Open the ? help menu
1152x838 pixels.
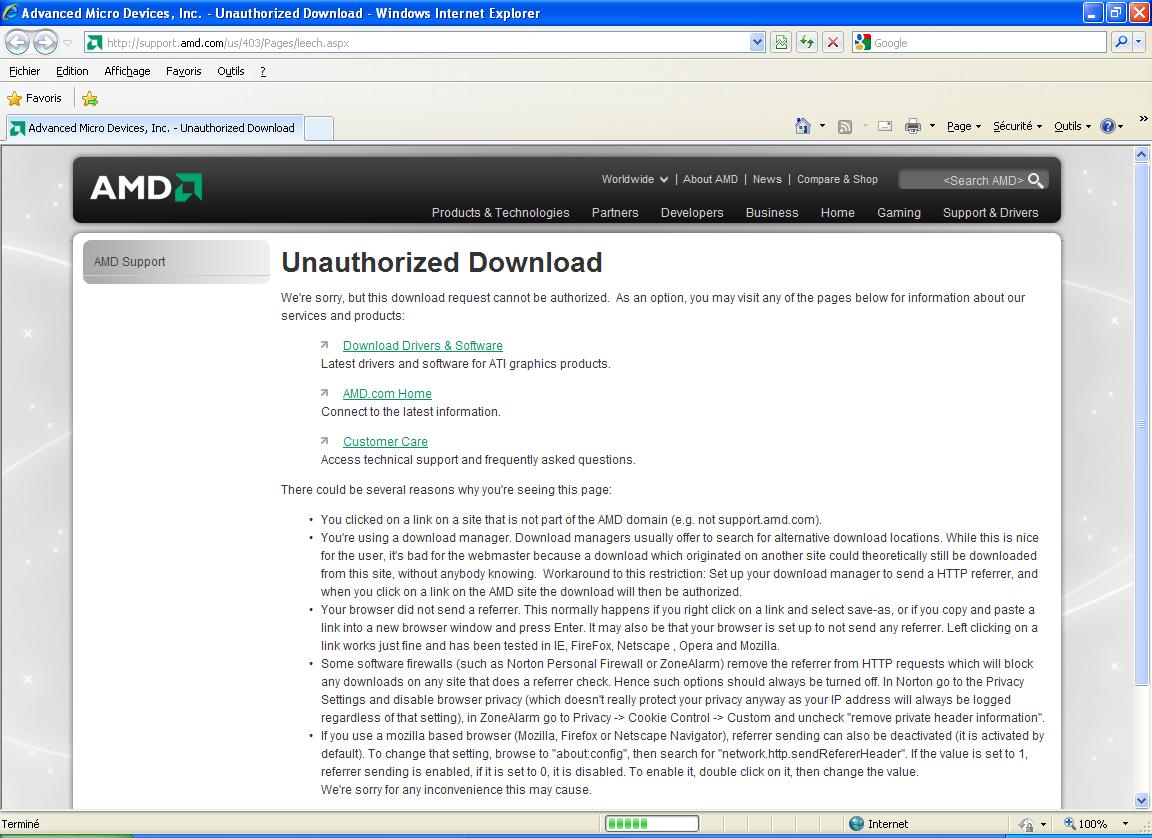coord(263,71)
